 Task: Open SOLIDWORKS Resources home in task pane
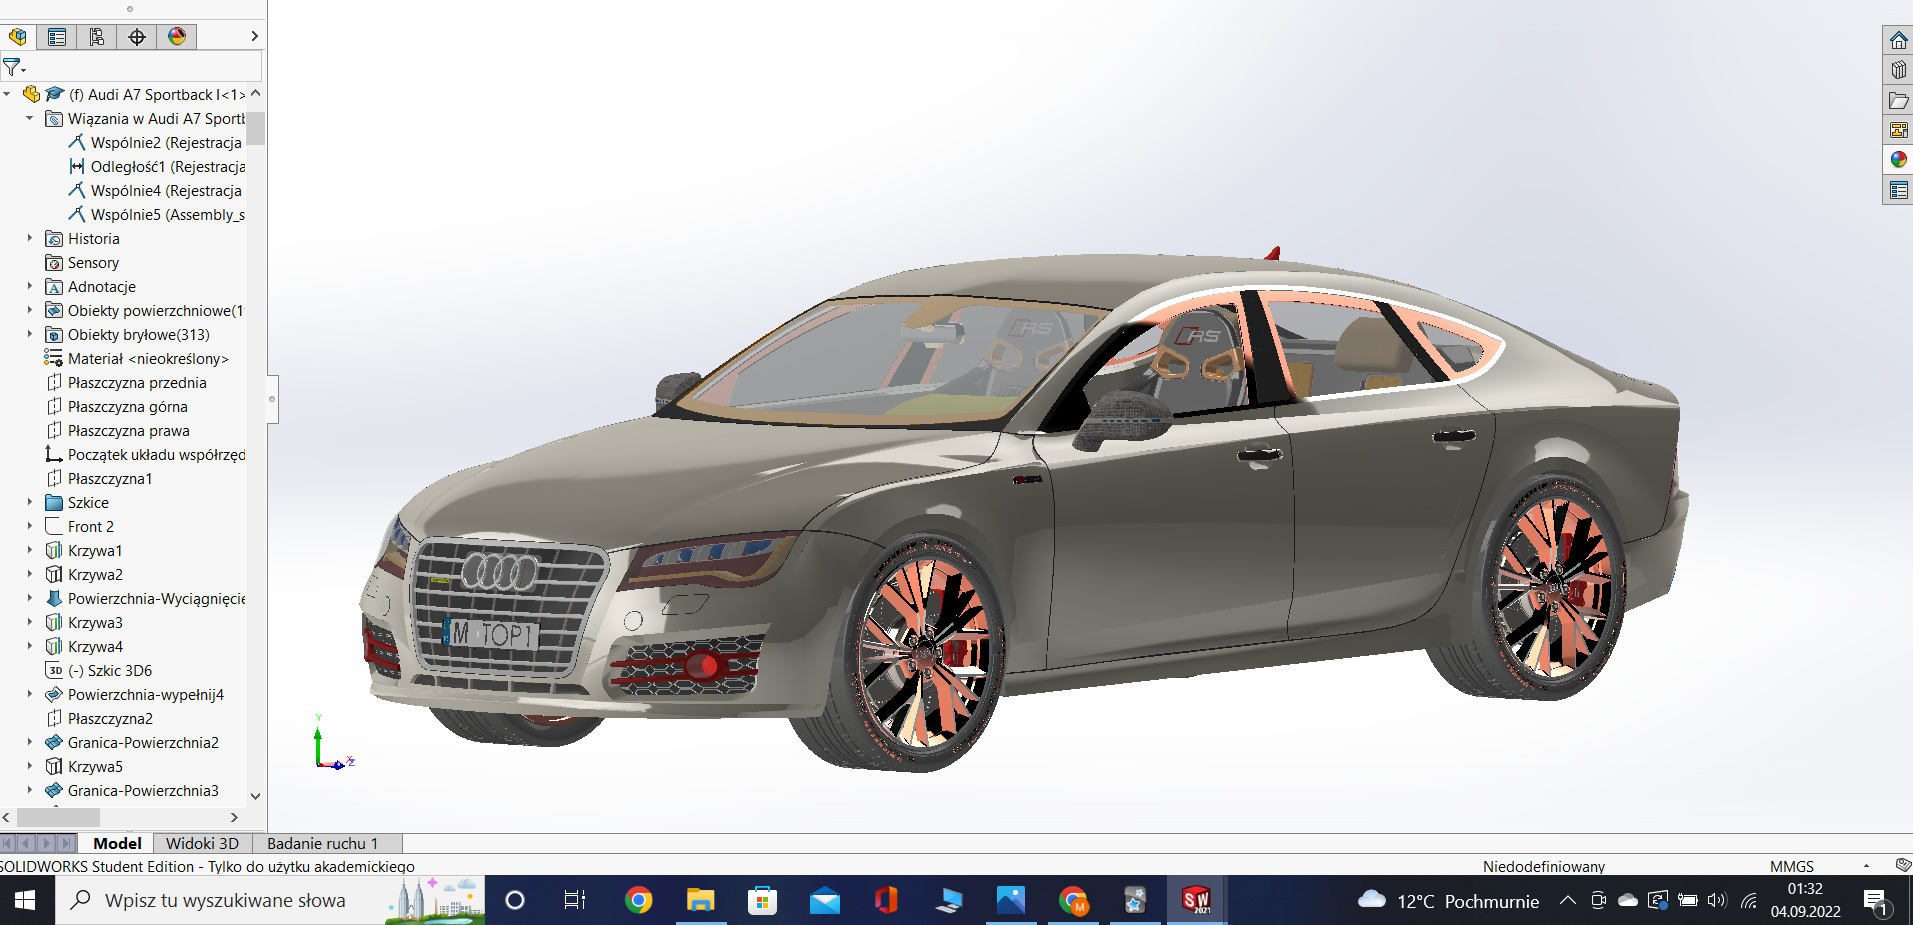[1898, 40]
